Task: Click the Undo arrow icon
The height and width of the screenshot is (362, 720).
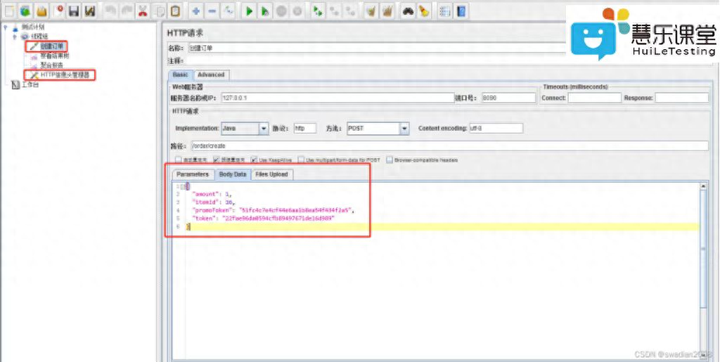Action: [x=111, y=11]
